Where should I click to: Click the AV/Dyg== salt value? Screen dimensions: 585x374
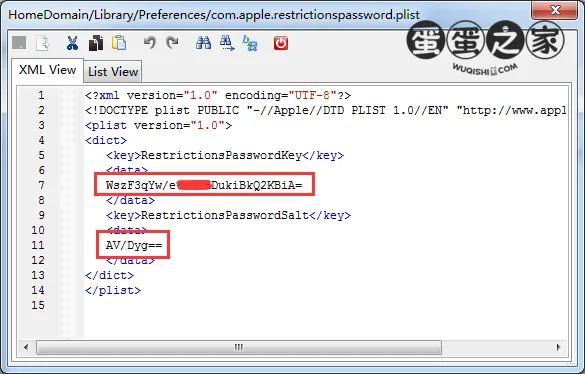pos(134,245)
